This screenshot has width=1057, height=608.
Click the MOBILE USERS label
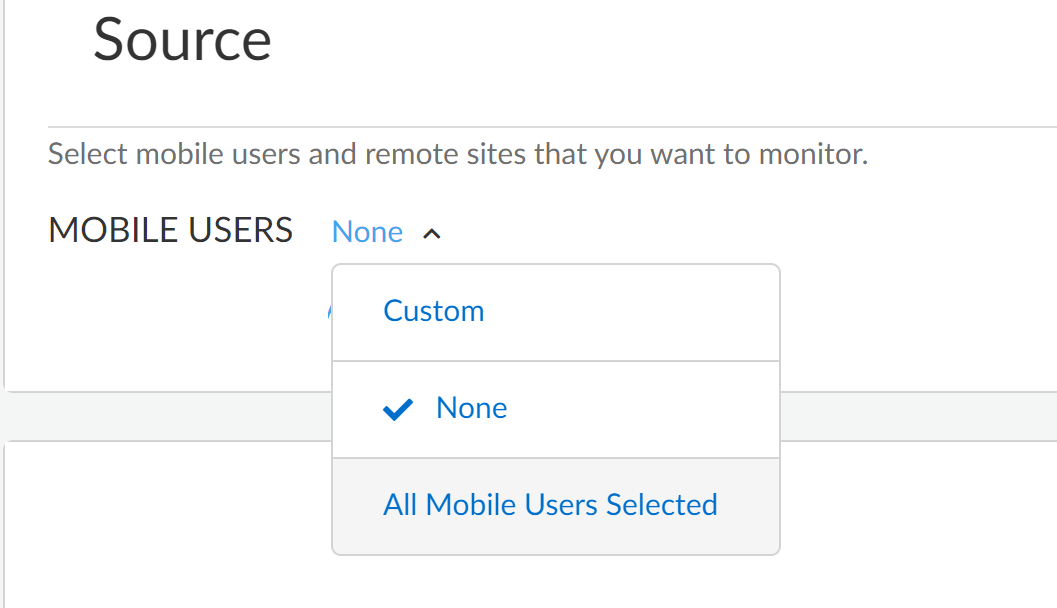[x=170, y=230]
